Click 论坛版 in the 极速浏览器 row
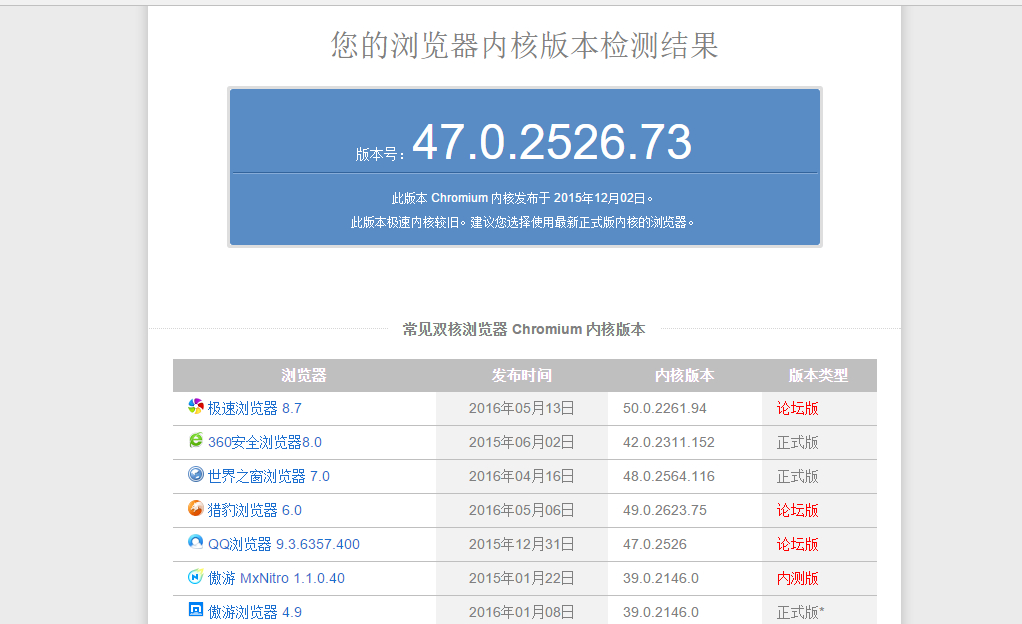 pos(797,409)
